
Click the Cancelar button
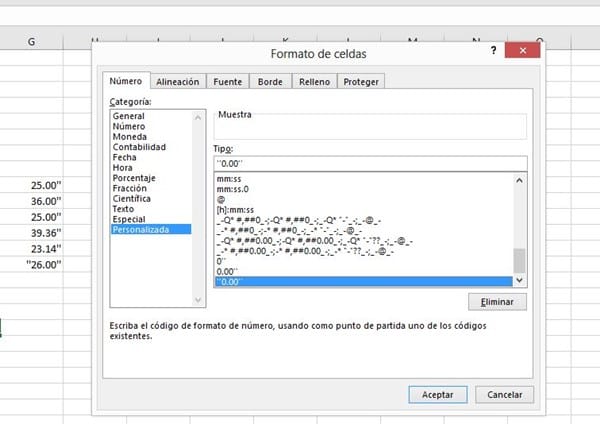click(x=504, y=394)
